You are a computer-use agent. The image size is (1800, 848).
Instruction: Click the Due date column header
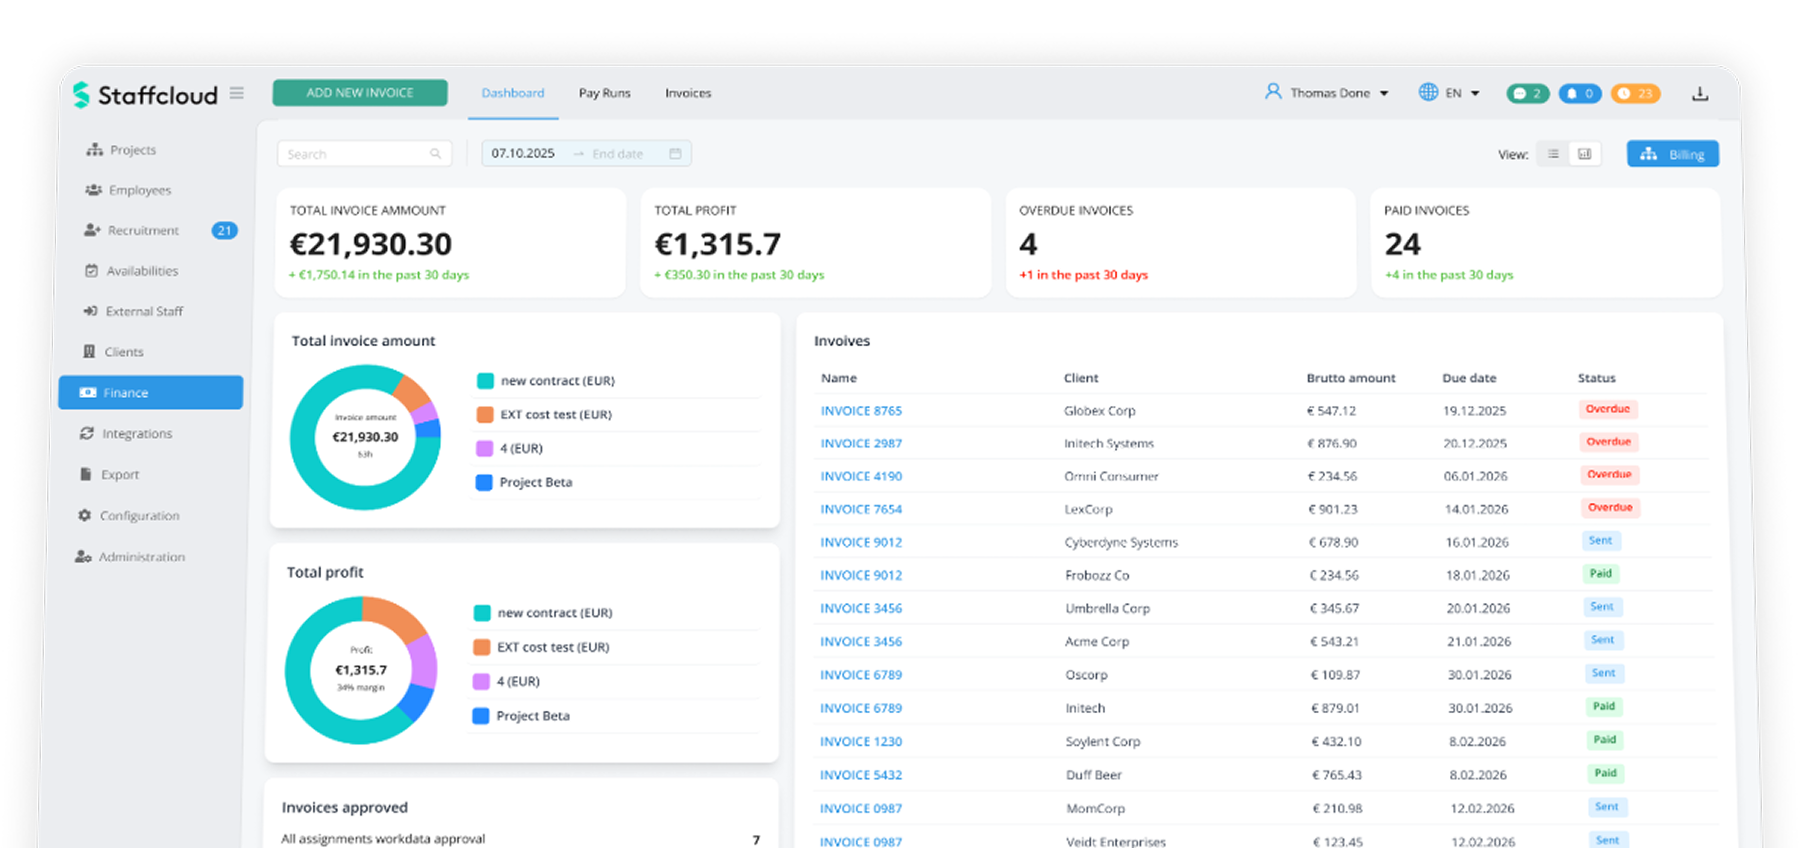pos(1469,378)
